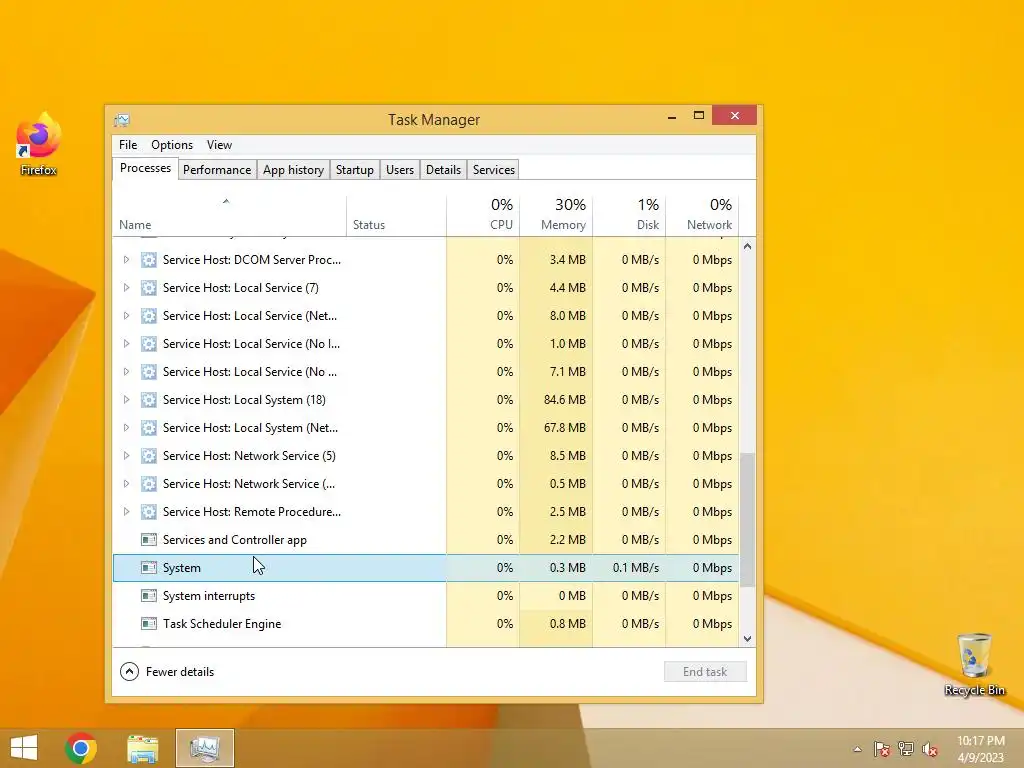Image resolution: width=1024 pixels, height=768 pixels.
Task: Open the Firefox desktop shortcut
Action: point(39,144)
